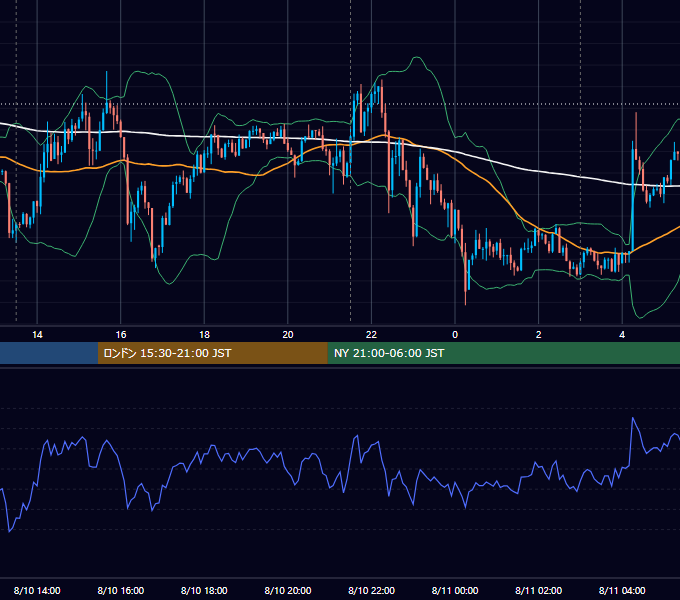Click the 8/10 22:00 date label
This screenshot has width=680, height=600.
point(371,590)
